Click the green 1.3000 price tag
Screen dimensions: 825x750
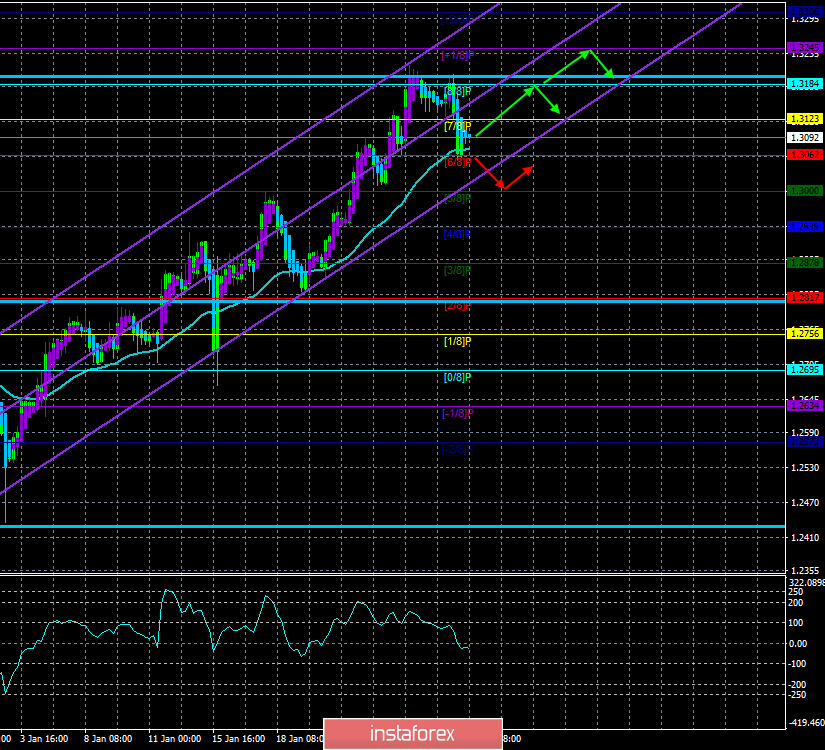pyautogui.click(x=803, y=190)
